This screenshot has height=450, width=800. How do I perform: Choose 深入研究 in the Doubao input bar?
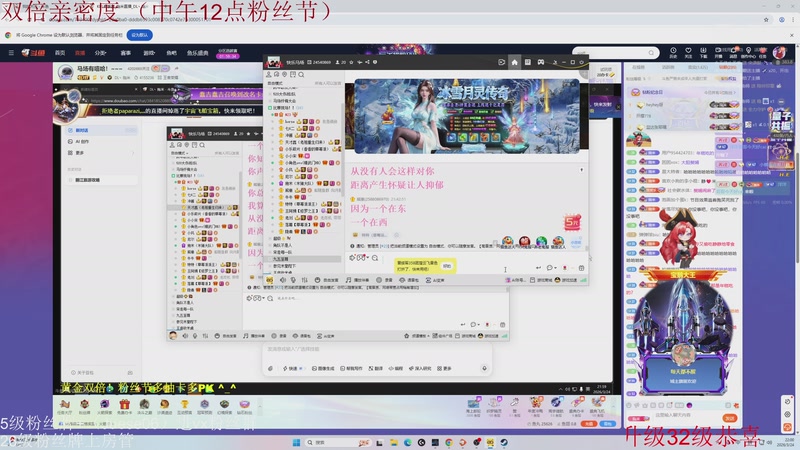tap(419, 368)
